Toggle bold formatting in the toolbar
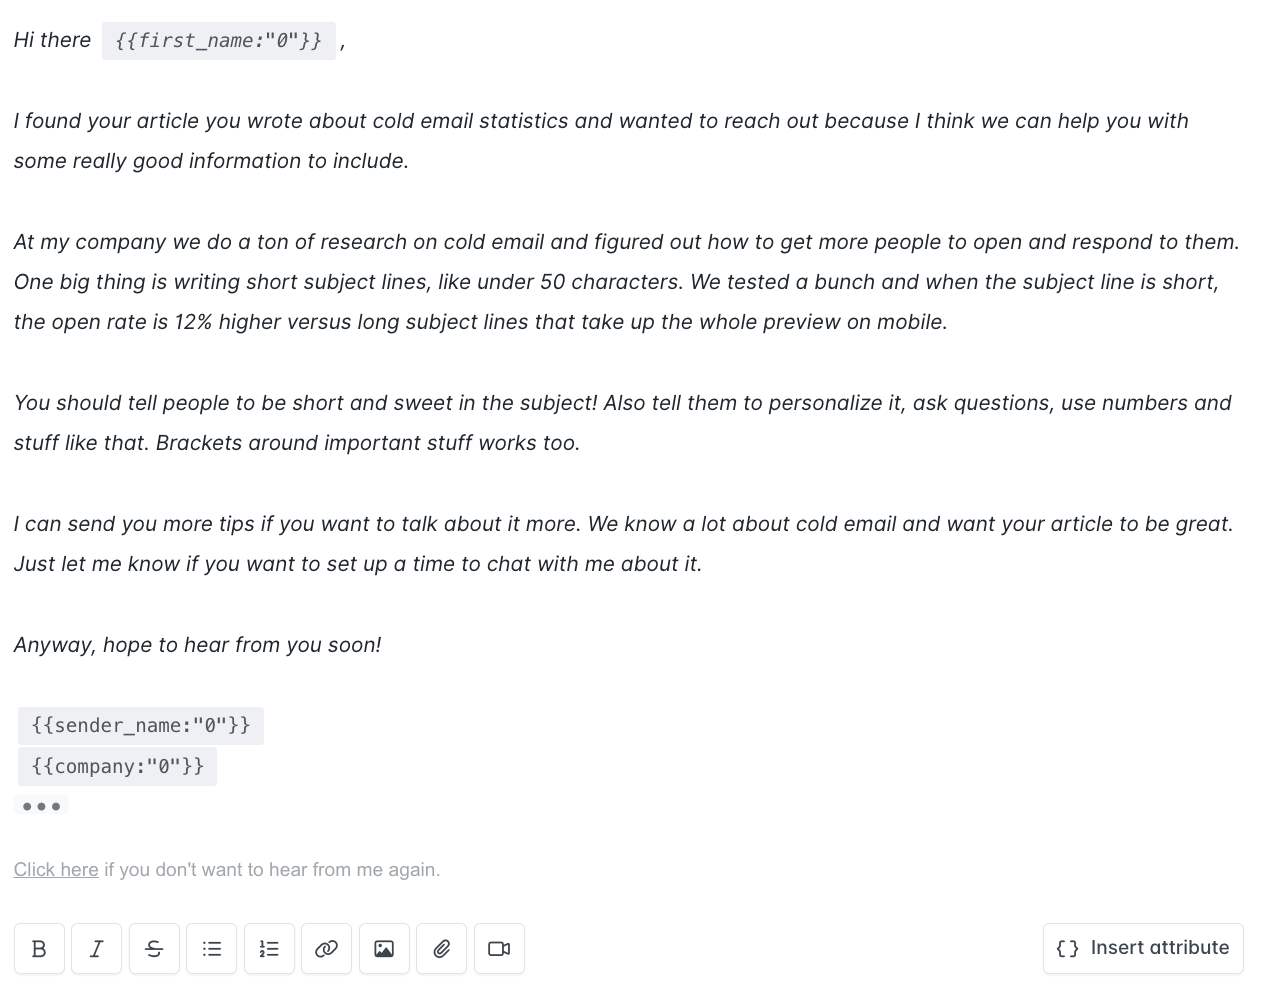Viewport: 1262px width, 992px height. coord(39,948)
